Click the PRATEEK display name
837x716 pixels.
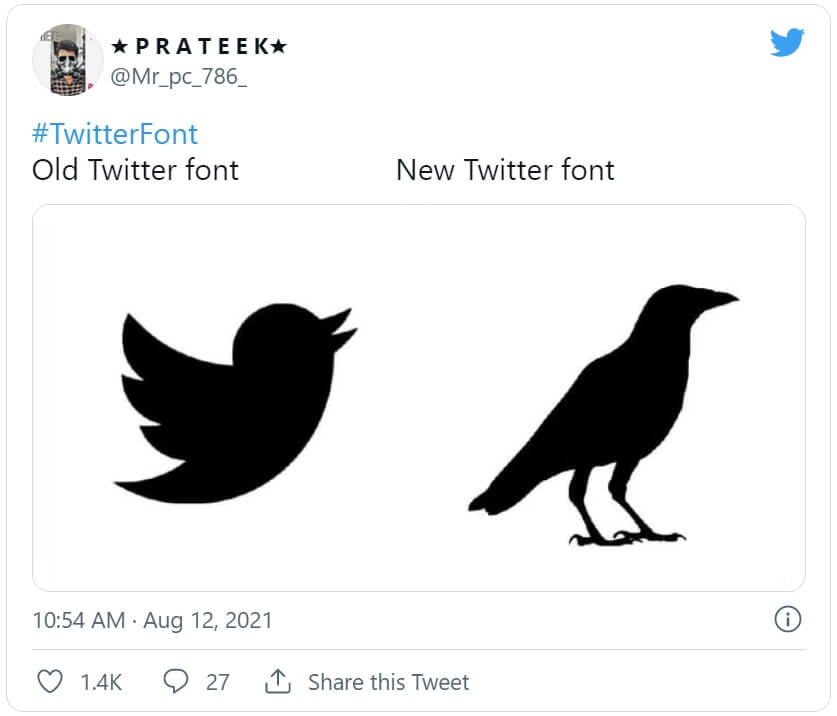(x=200, y=46)
